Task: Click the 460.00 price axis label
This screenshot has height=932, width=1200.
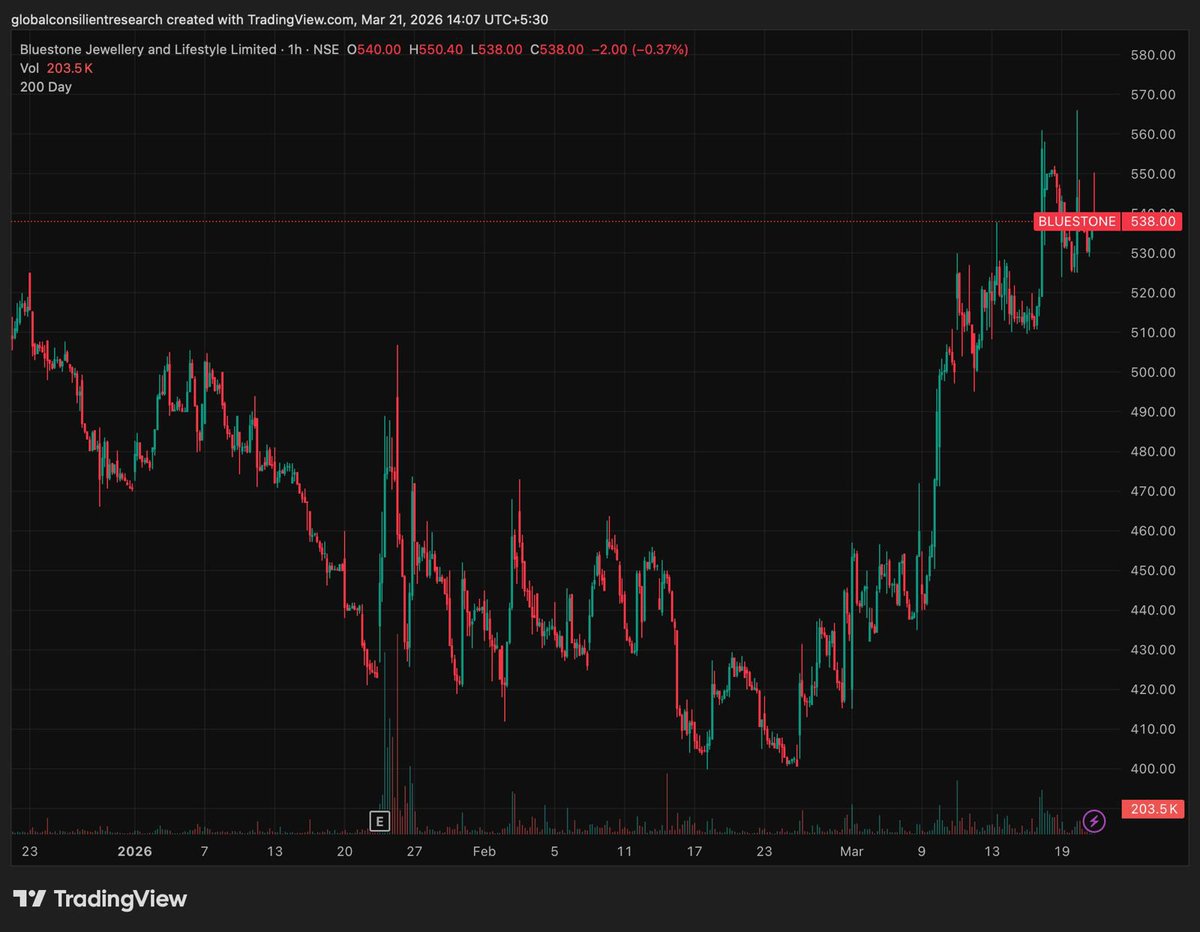Action: (x=1152, y=531)
